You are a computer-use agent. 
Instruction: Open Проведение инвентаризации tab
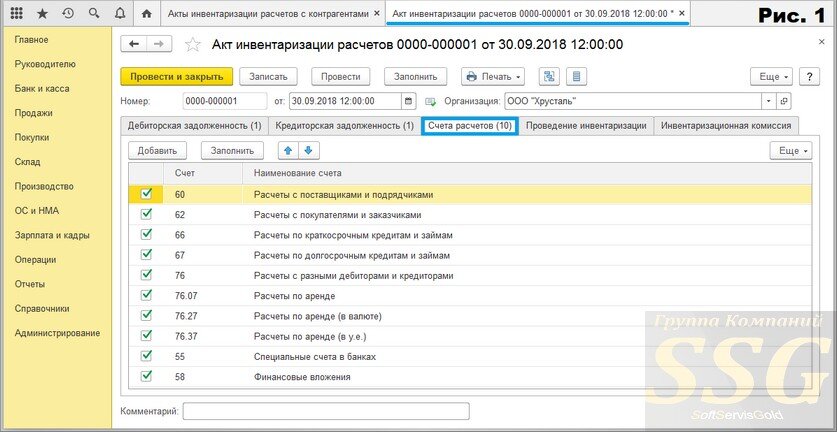(x=586, y=126)
